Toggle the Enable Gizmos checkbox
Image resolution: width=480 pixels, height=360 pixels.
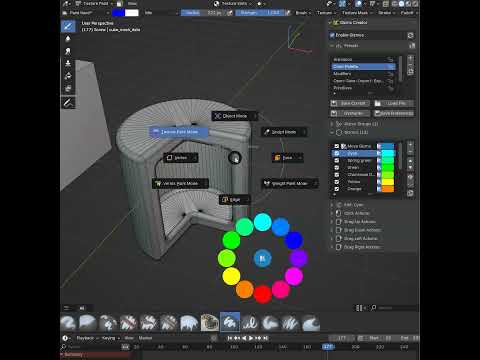(x=332, y=35)
